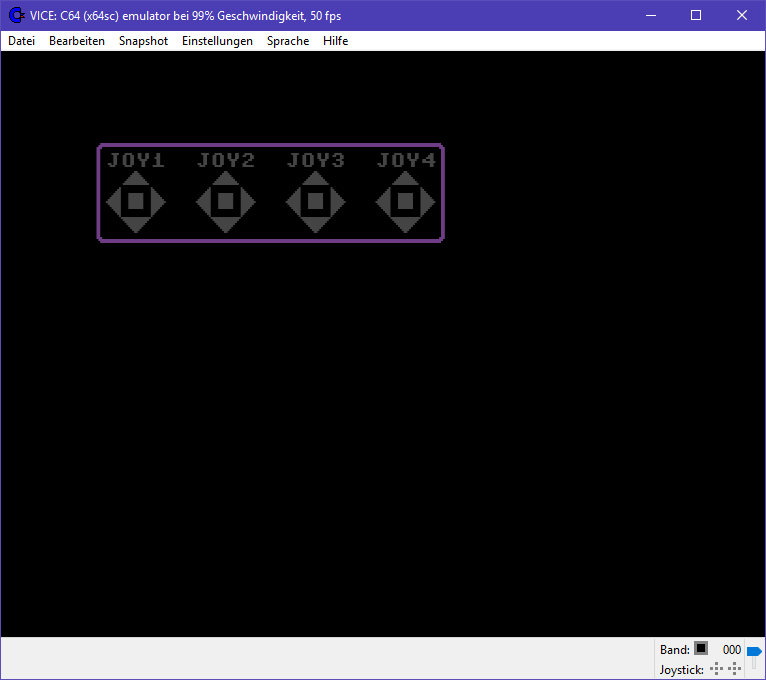The height and width of the screenshot is (680, 766).
Task: Click the left arrow of JOY1
Action: pyautogui.click(x=112, y=202)
